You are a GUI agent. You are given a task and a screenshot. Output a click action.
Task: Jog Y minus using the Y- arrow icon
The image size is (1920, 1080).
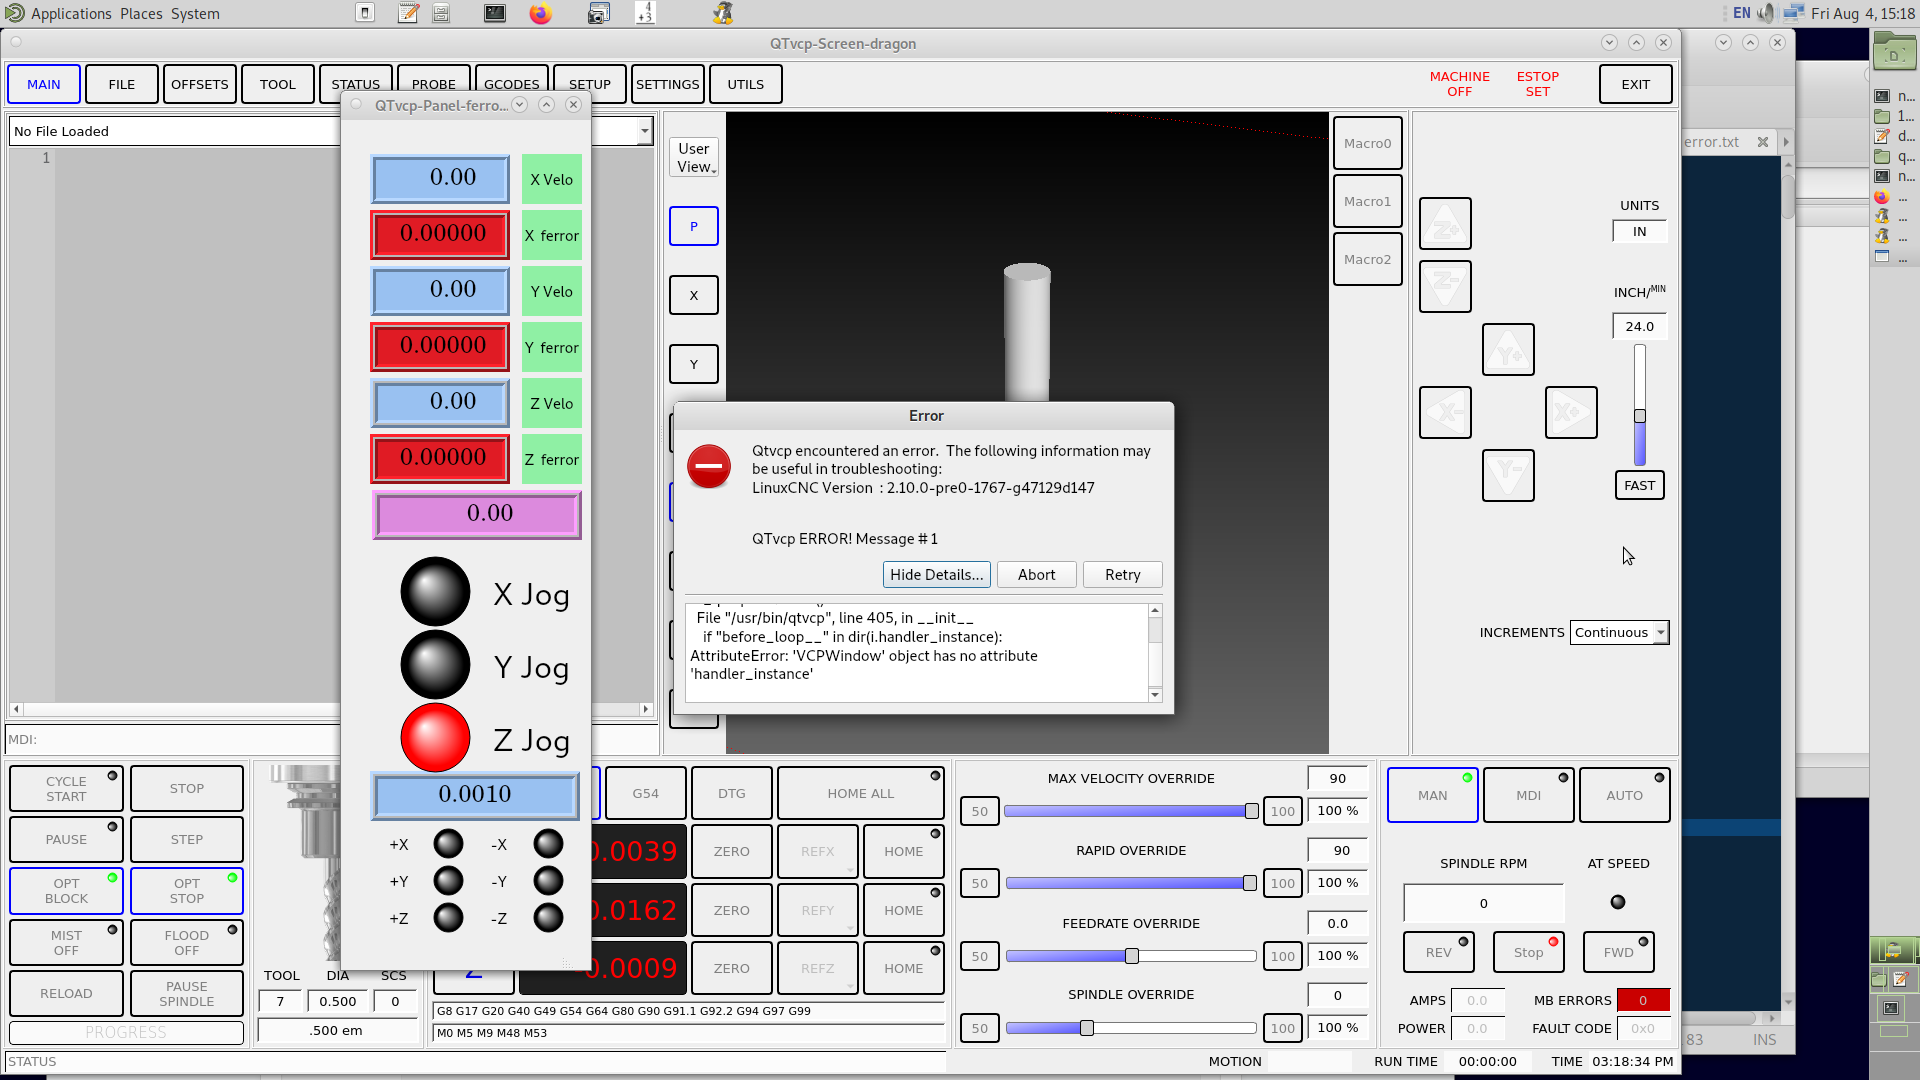tap(1508, 475)
